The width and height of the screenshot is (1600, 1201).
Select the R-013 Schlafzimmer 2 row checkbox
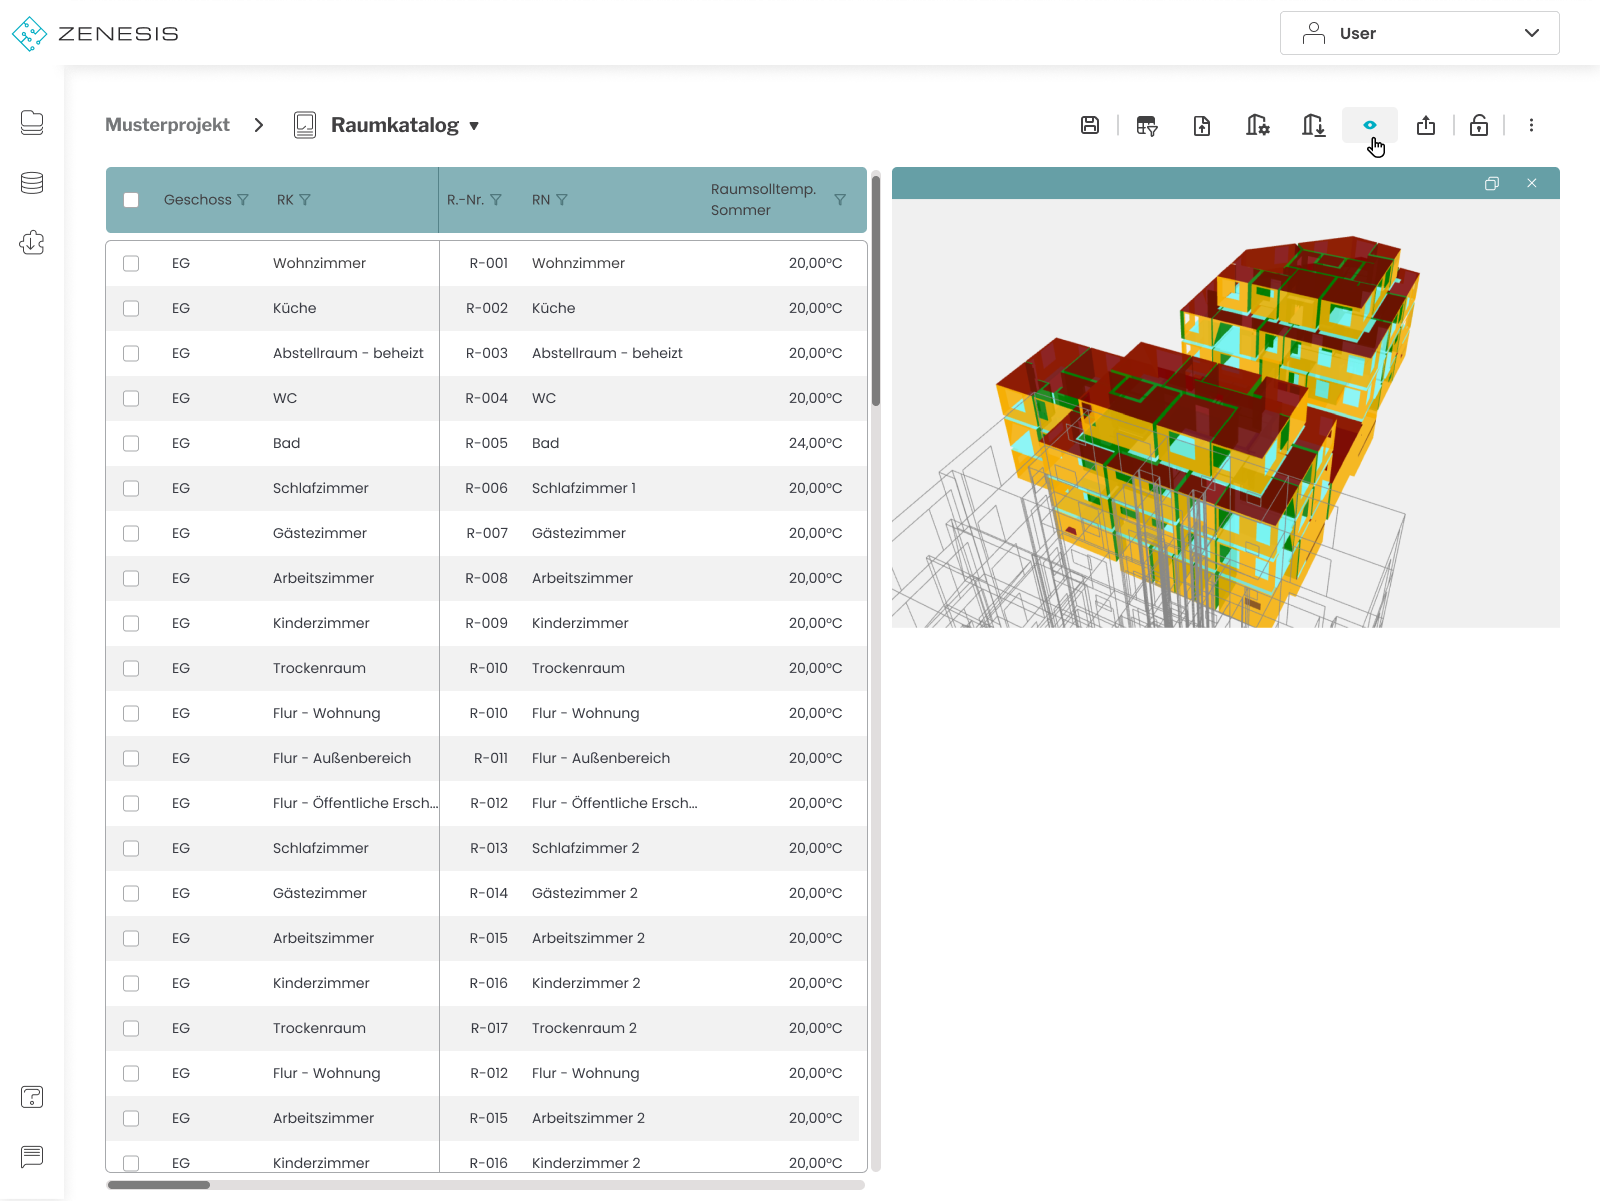coord(131,848)
